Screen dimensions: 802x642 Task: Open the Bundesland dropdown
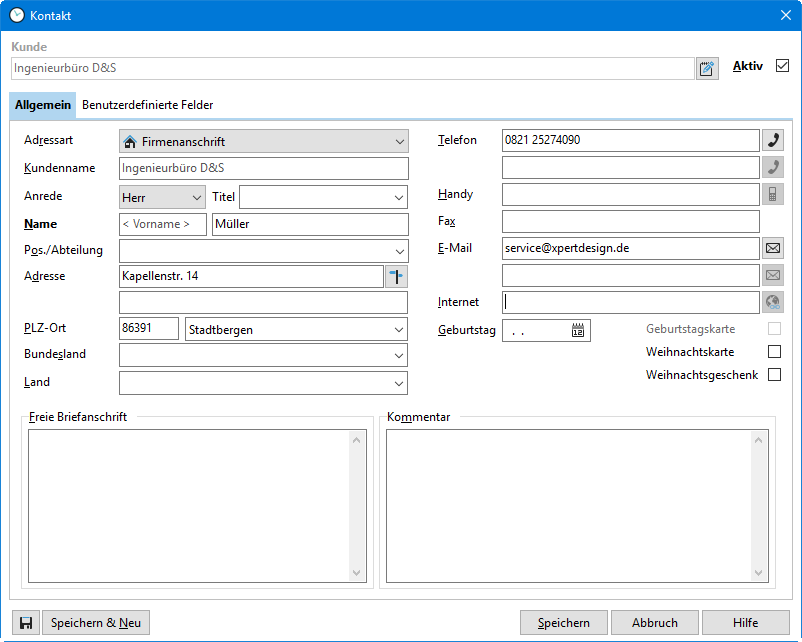click(x=264, y=355)
